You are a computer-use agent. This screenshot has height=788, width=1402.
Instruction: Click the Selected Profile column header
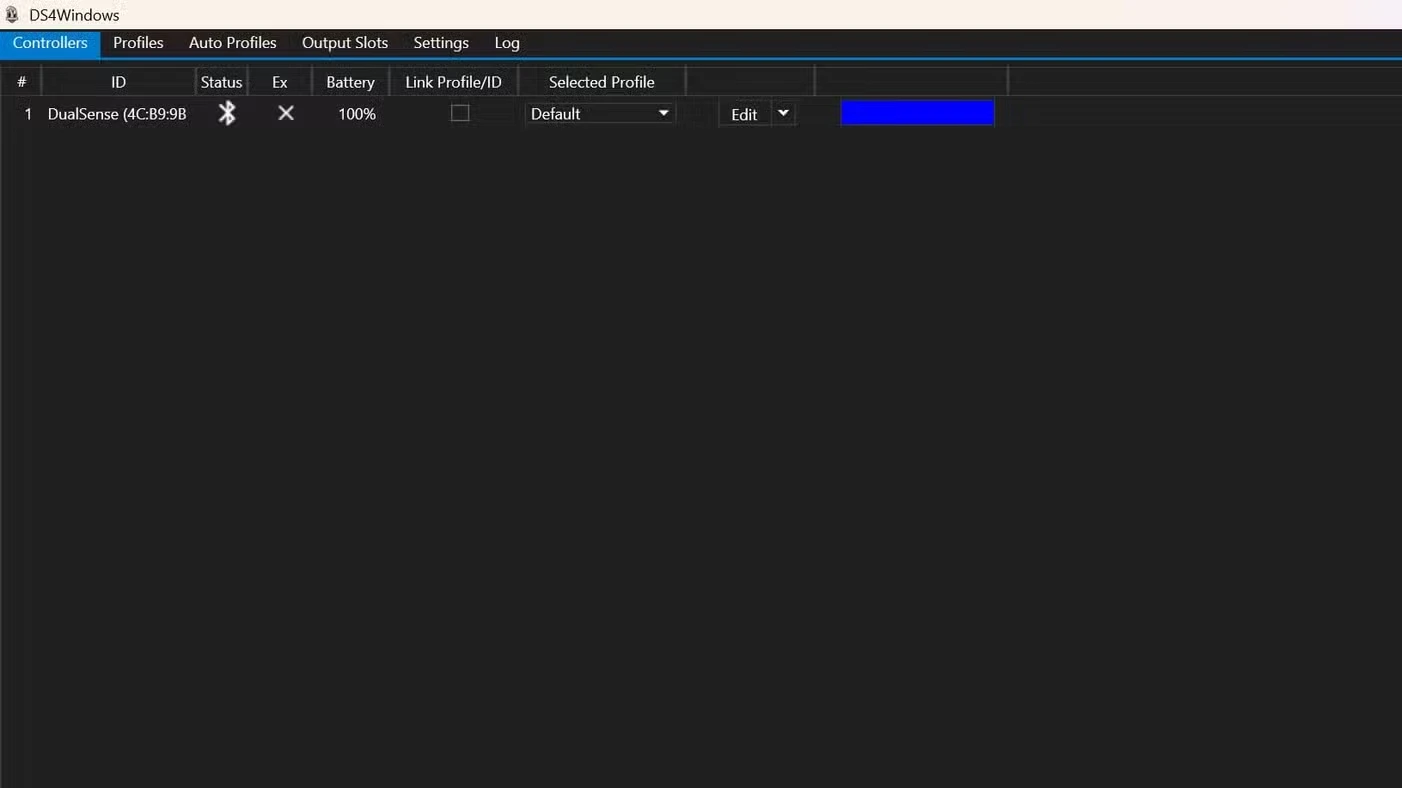click(601, 82)
